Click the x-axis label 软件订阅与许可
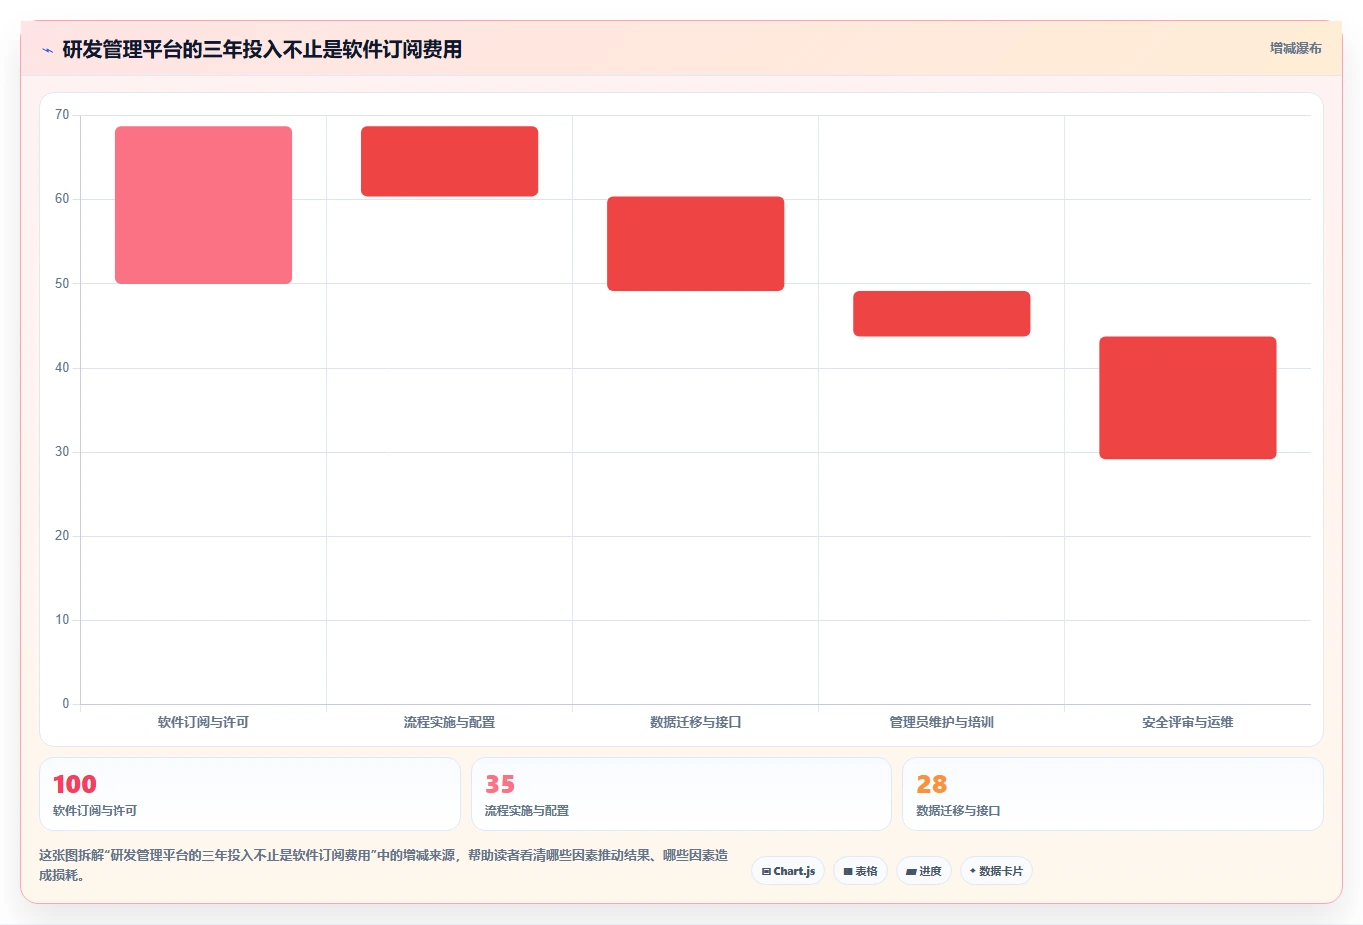This screenshot has height=925, width=1363. coord(203,722)
